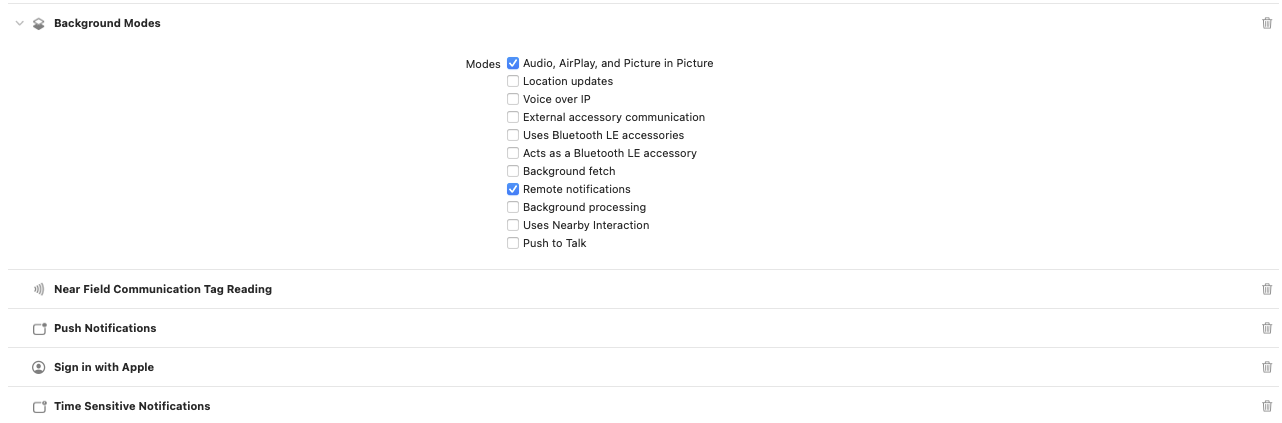Remove Sign in with Apple via trash icon
Image resolution: width=1282 pixels, height=423 pixels.
(x=1267, y=367)
